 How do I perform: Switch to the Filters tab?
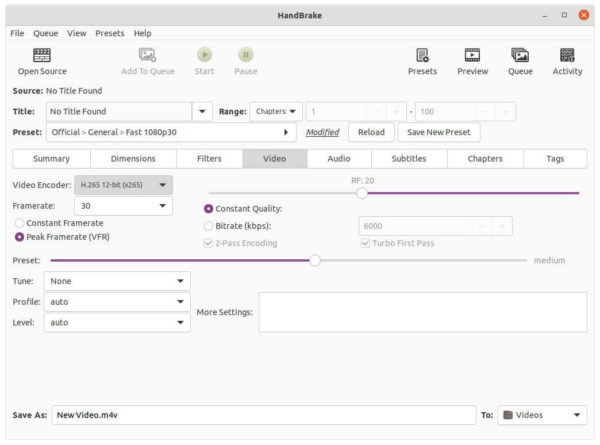(209, 158)
